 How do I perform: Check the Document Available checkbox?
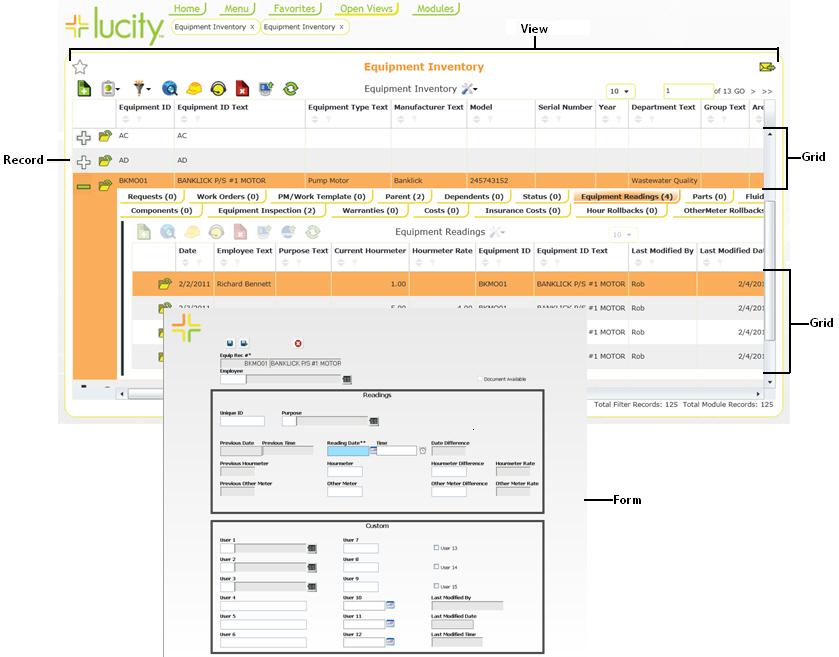[480, 379]
